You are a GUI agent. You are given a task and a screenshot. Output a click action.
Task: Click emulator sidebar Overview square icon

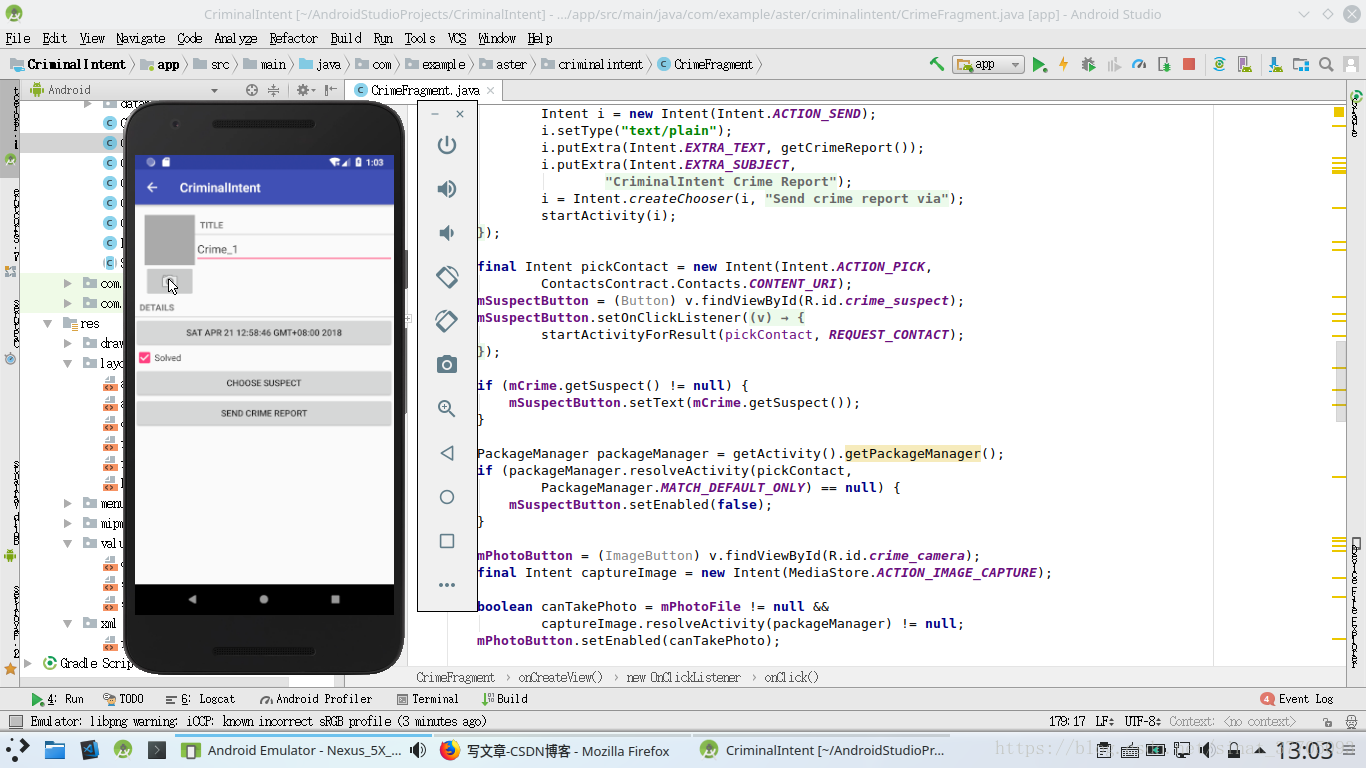tap(447, 541)
